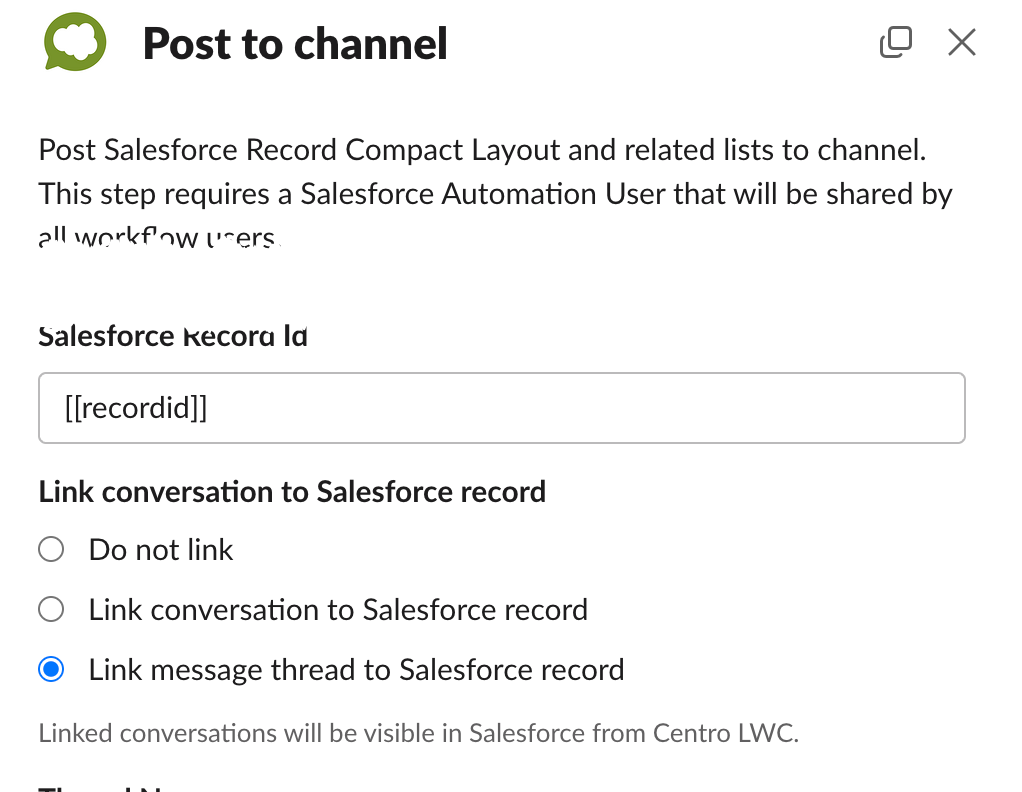Screen dimensions: 1022x792
Task: Close the Post to channel dialog
Action: coord(961,42)
